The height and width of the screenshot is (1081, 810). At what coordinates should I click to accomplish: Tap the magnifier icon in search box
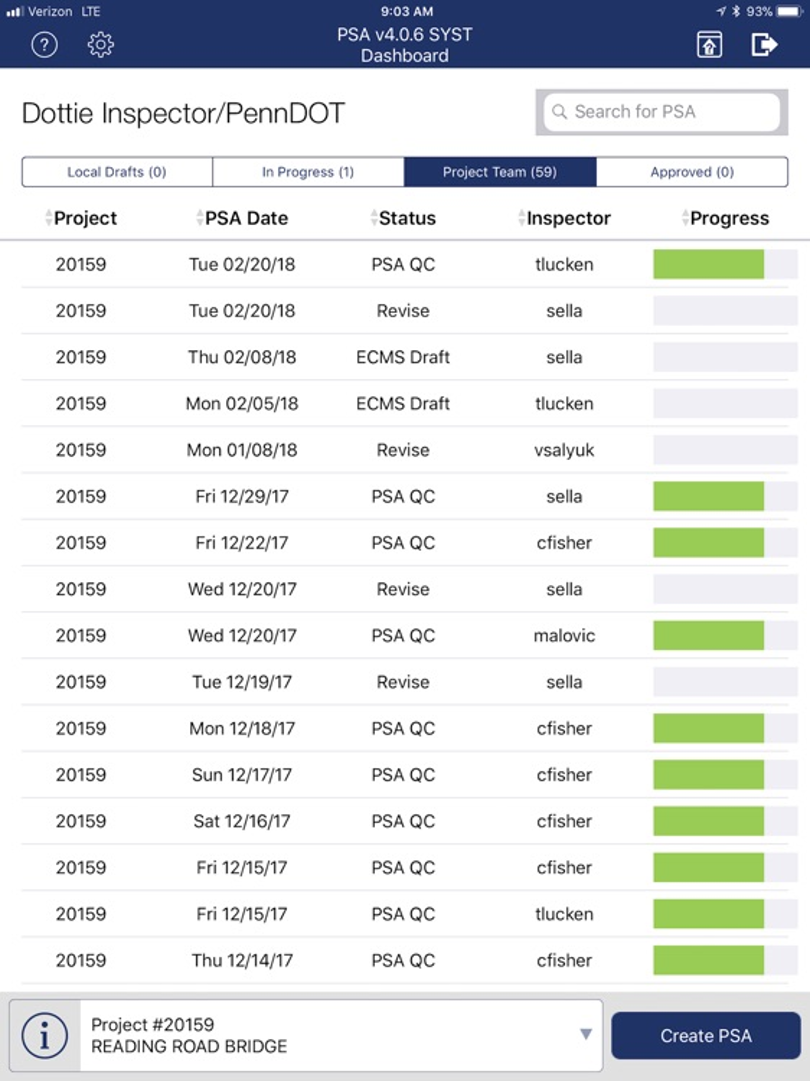[559, 112]
